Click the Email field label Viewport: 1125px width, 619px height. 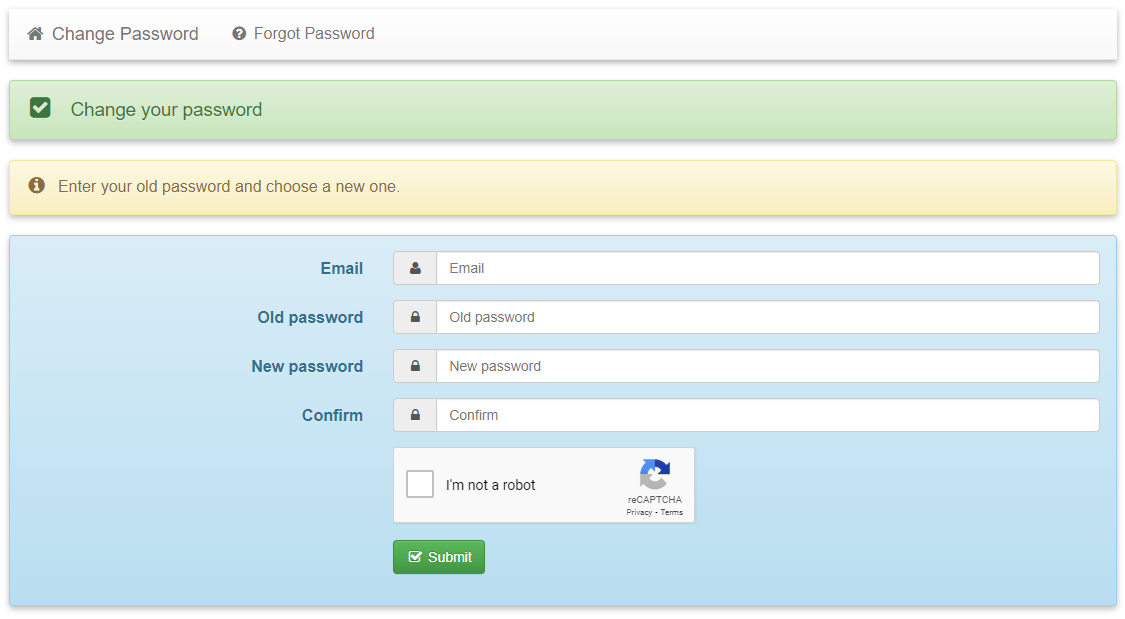coord(341,268)
